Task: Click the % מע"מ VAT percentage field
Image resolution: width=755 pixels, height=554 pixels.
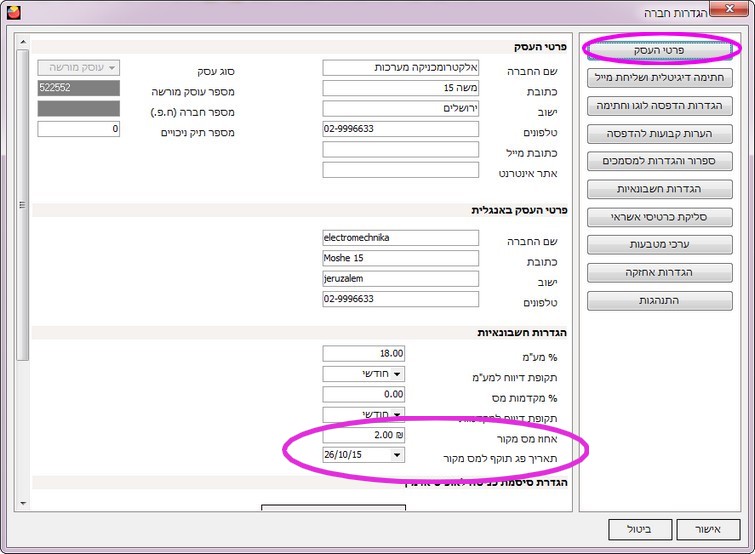Action: [364, 354]
